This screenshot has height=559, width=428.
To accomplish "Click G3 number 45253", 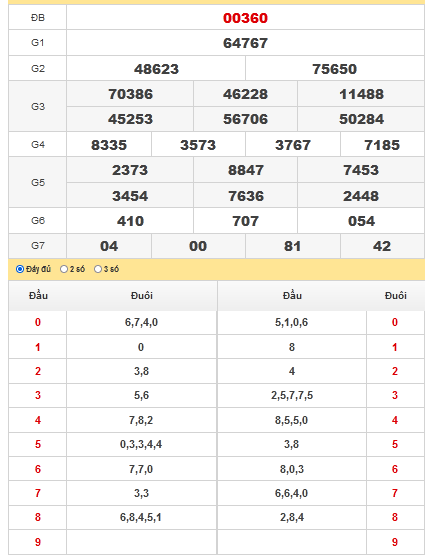I will [130, 119].
